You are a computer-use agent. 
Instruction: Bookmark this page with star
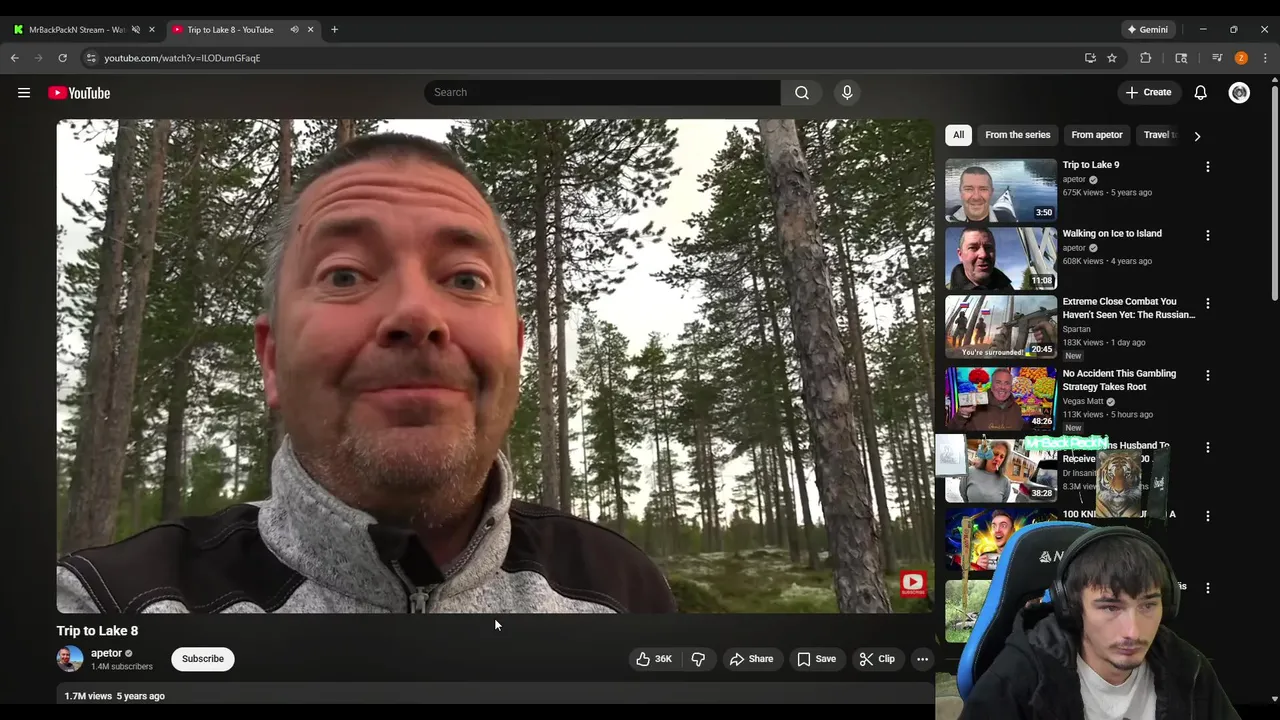[x=1112, y=58]
